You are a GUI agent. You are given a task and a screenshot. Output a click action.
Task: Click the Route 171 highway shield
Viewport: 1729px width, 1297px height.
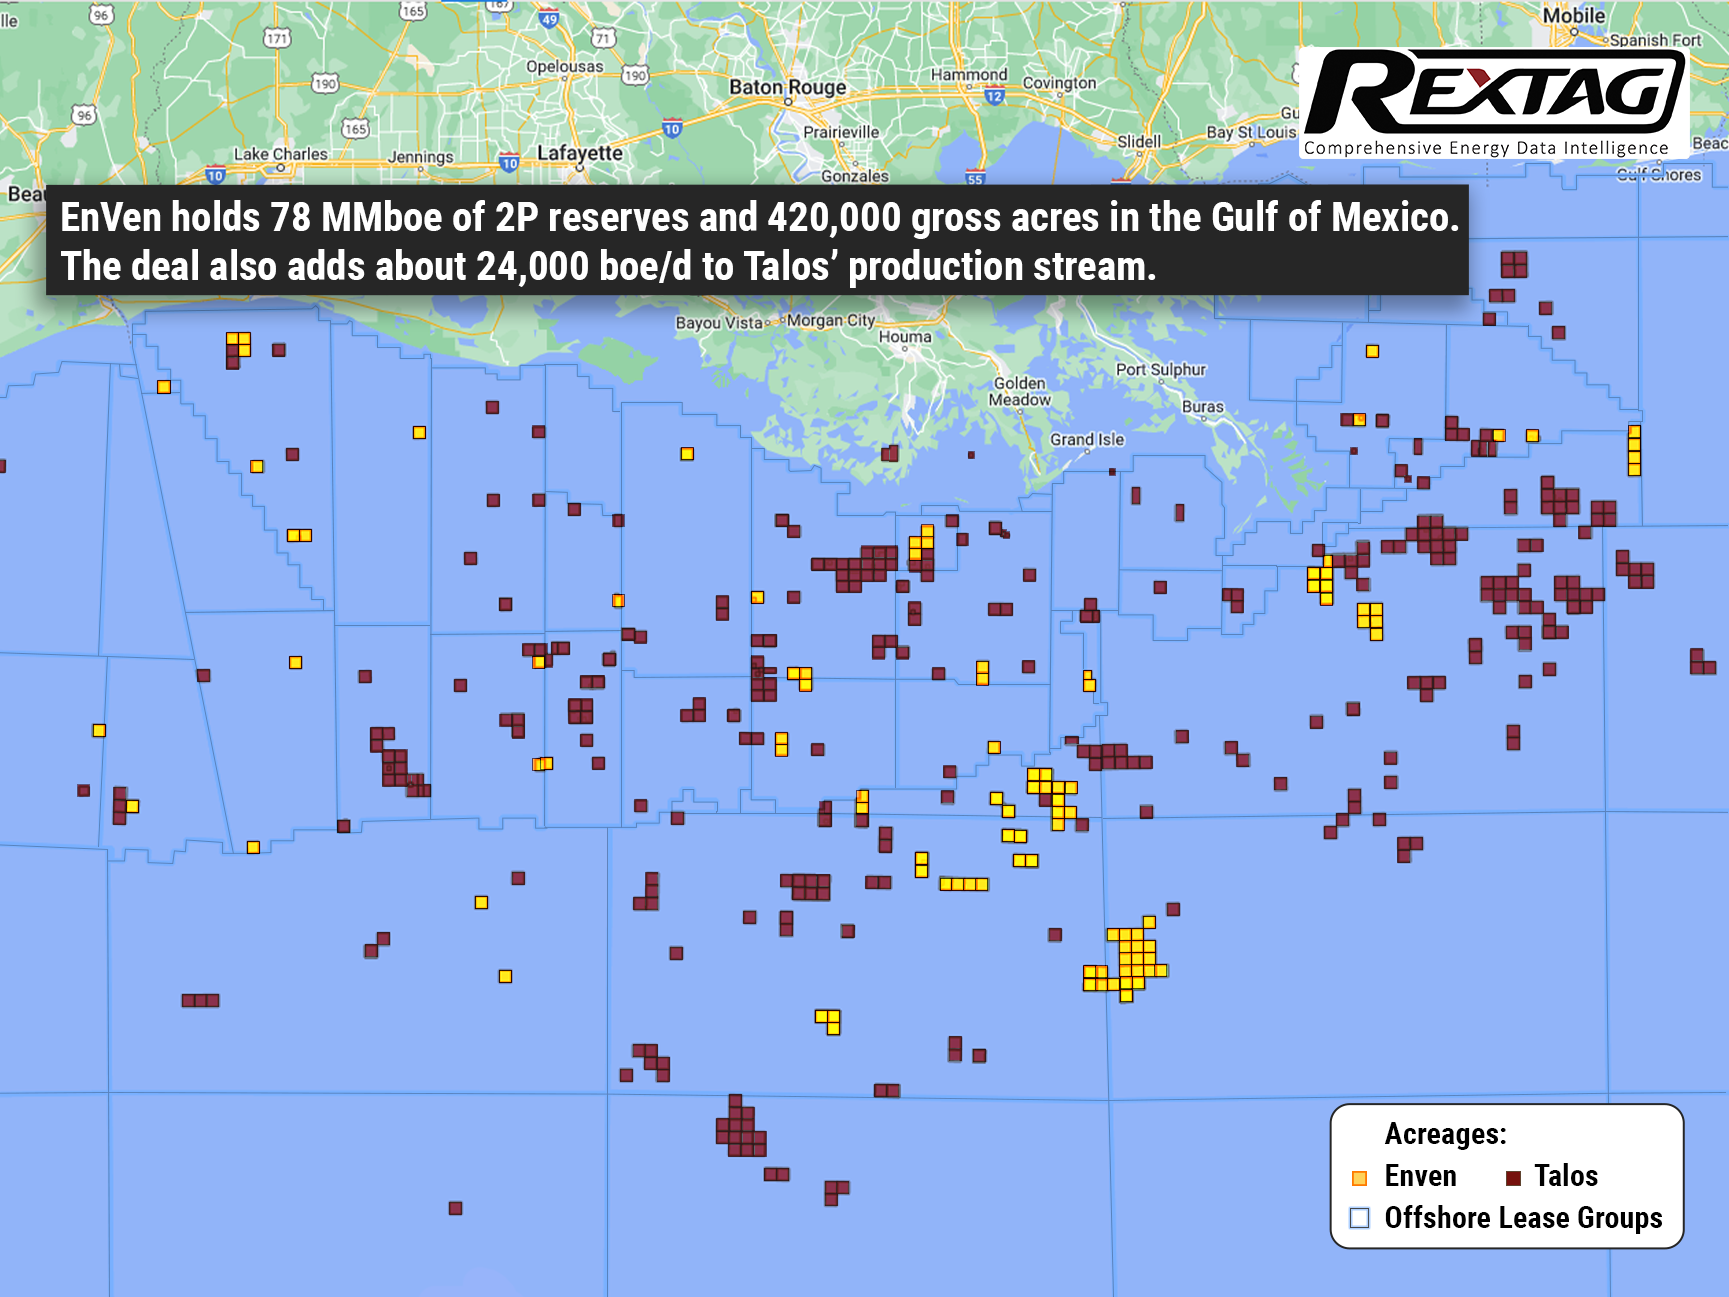(277, 38)
